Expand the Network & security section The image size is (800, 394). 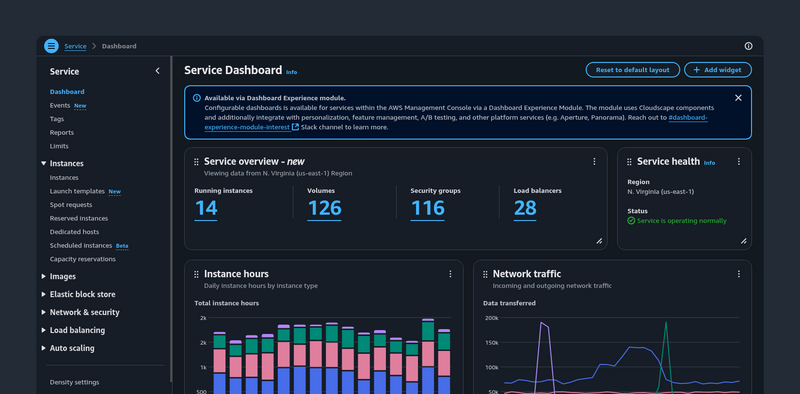click(x=43, y=312)
